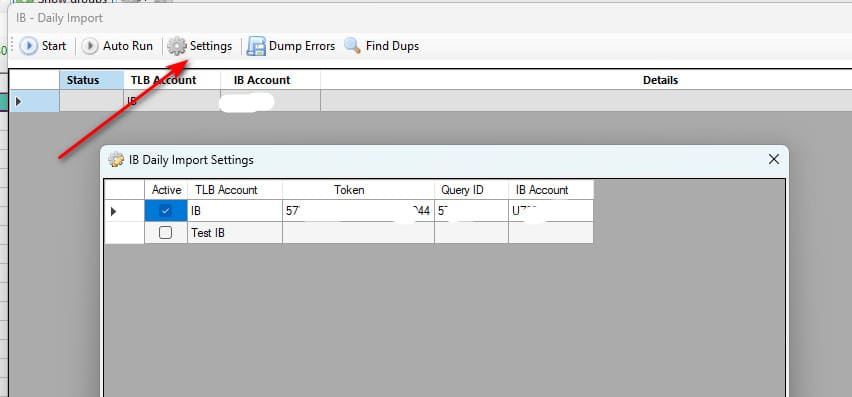Click the Token column header
This screenshot has width=852, height=397.
click(x=358, y=190)
